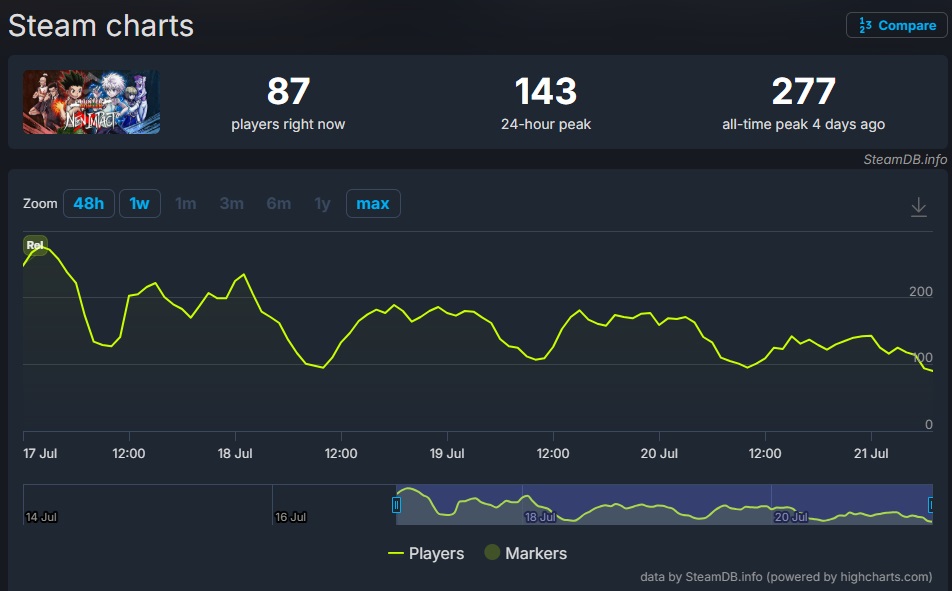
Task: Click the data by SteamDB.info footer
Action: 786,576
